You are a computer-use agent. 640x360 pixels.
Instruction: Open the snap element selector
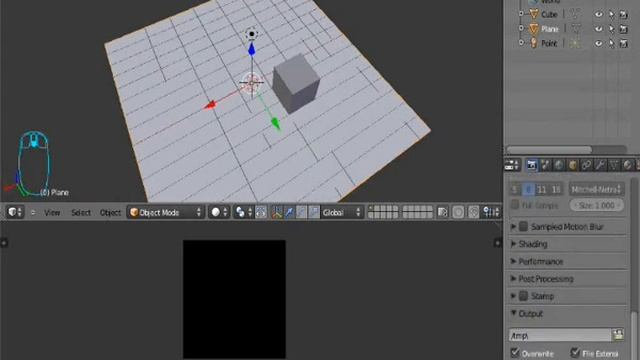pos(491,212)
